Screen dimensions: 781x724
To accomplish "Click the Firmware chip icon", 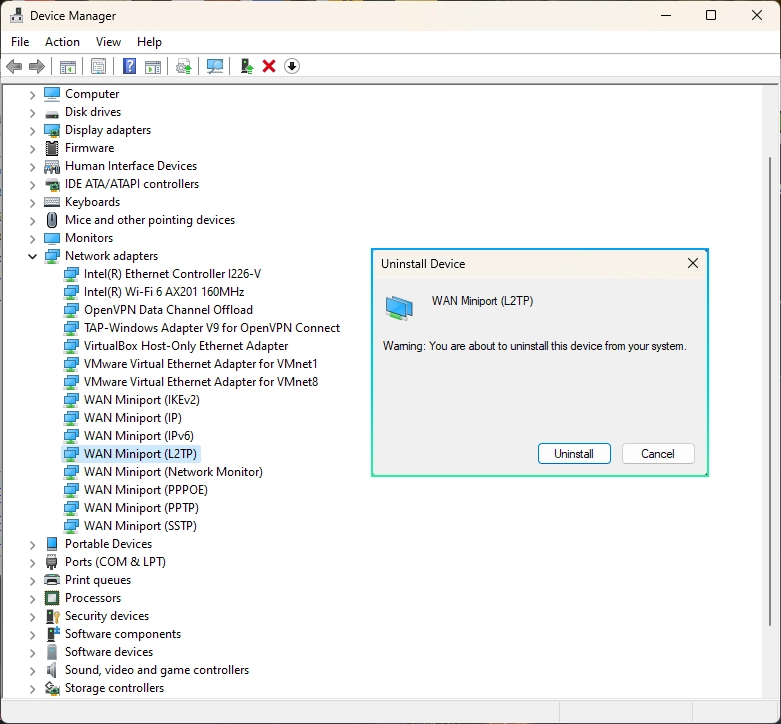I will 52,148.
